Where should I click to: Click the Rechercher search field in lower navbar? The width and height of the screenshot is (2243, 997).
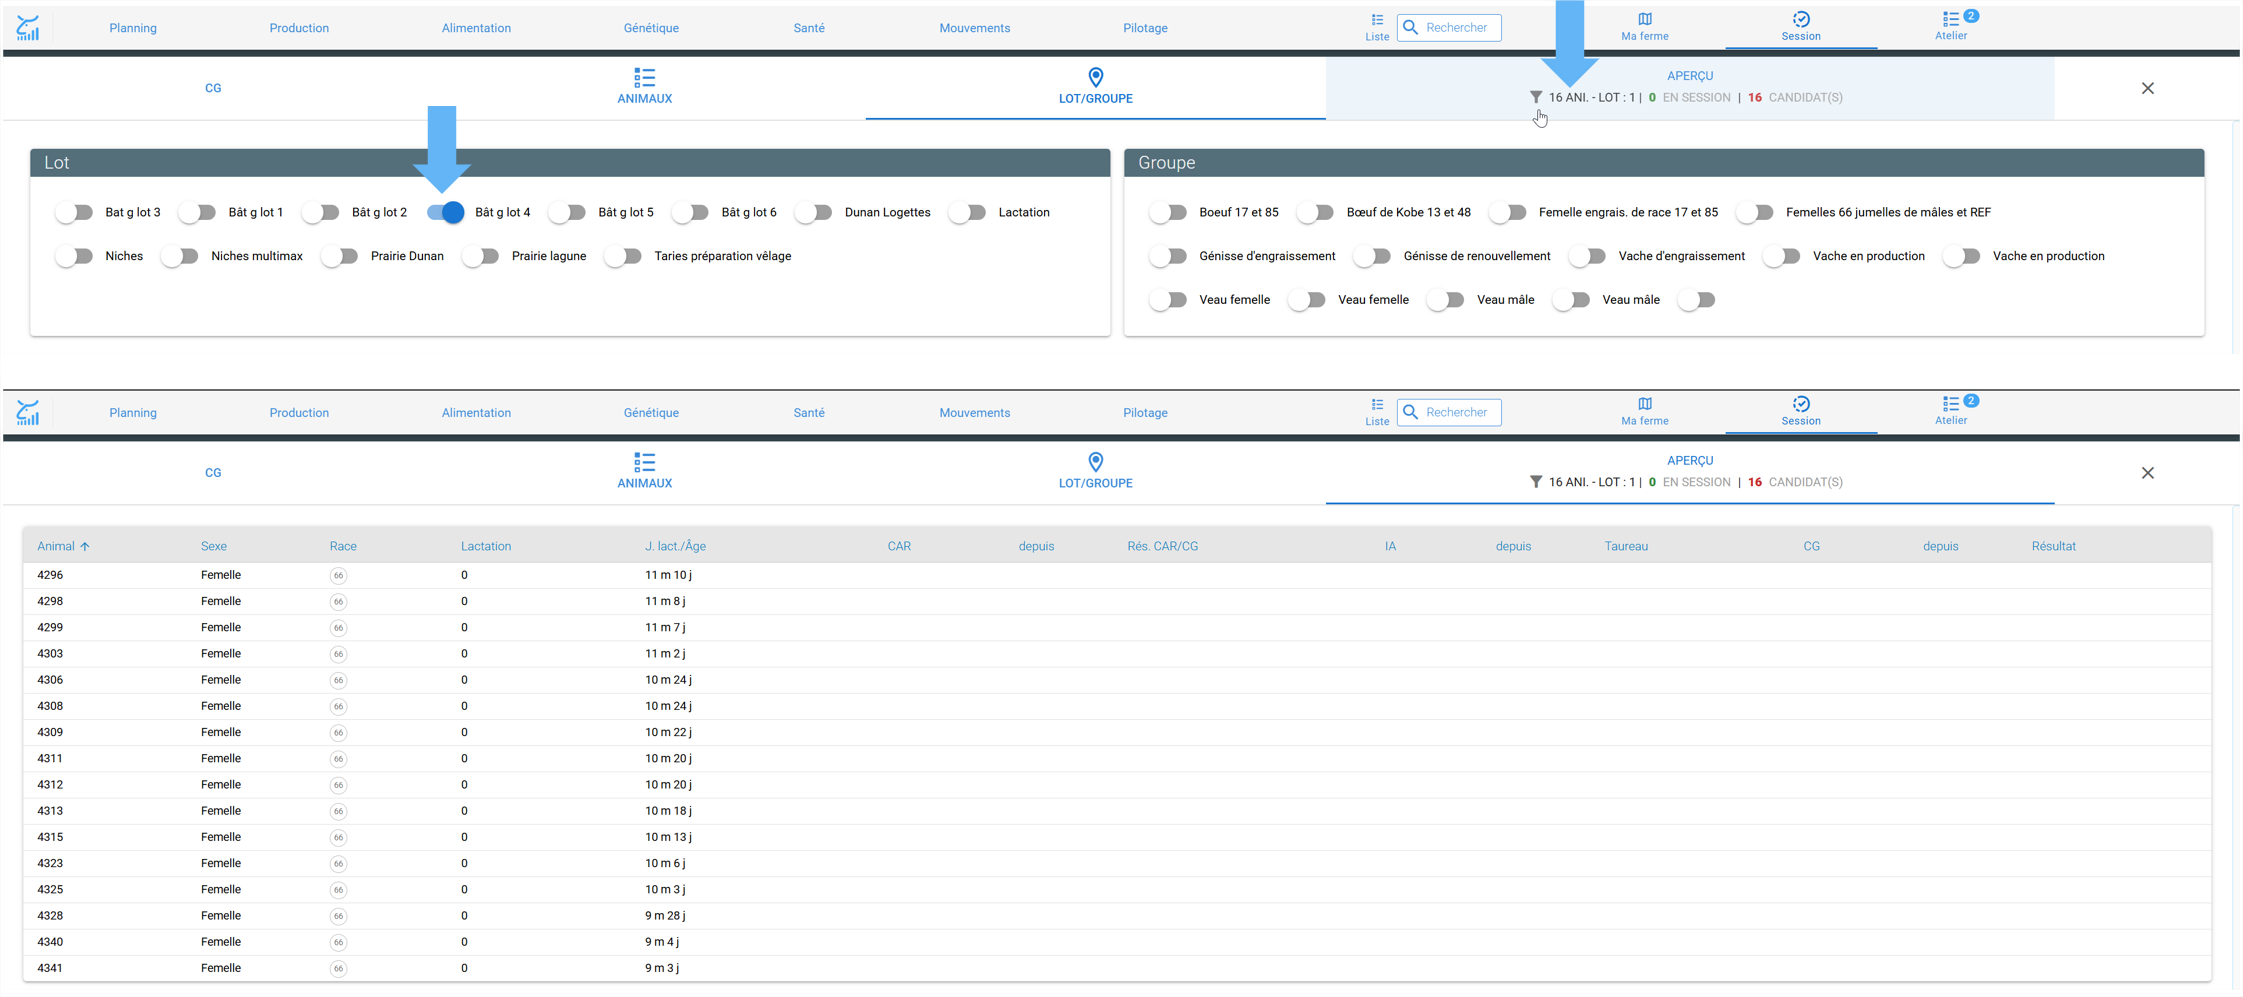(x=1449, y=412)
